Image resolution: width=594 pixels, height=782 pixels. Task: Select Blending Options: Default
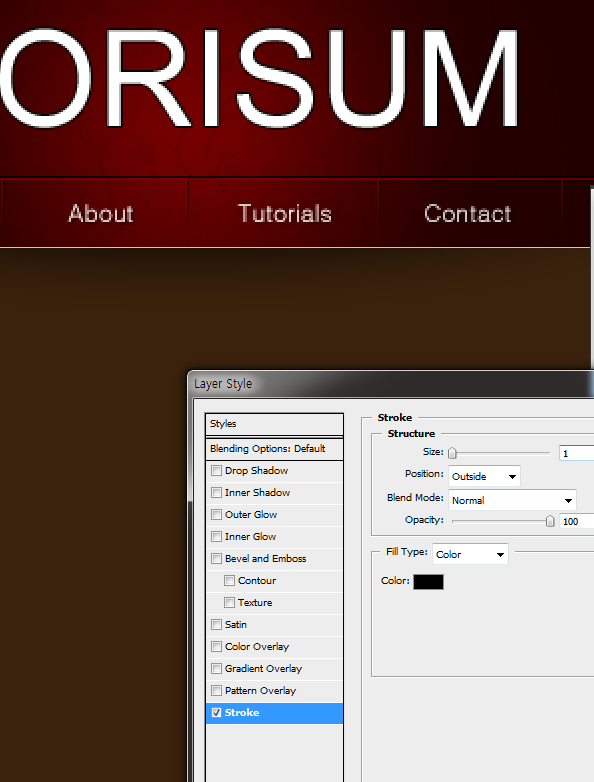click(x=274, y=449)
